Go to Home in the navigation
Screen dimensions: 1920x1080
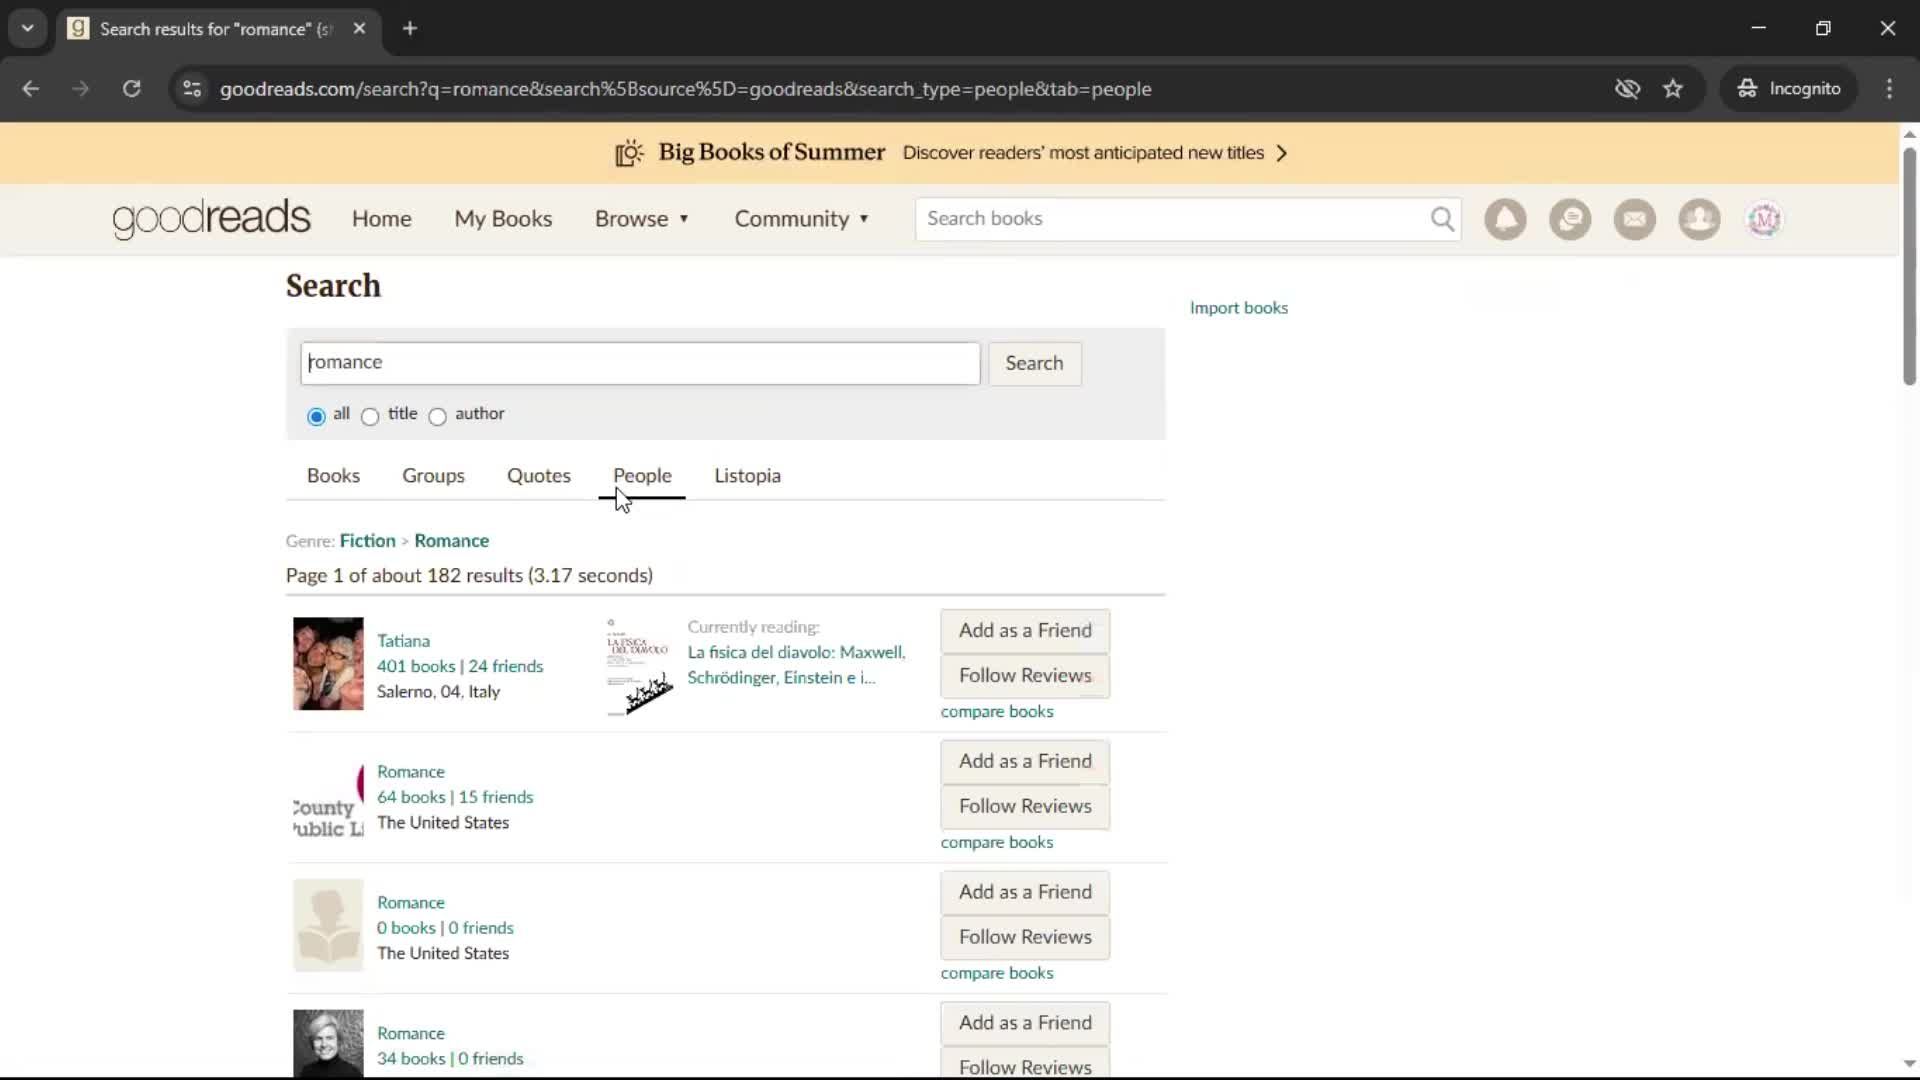point(381,219)
